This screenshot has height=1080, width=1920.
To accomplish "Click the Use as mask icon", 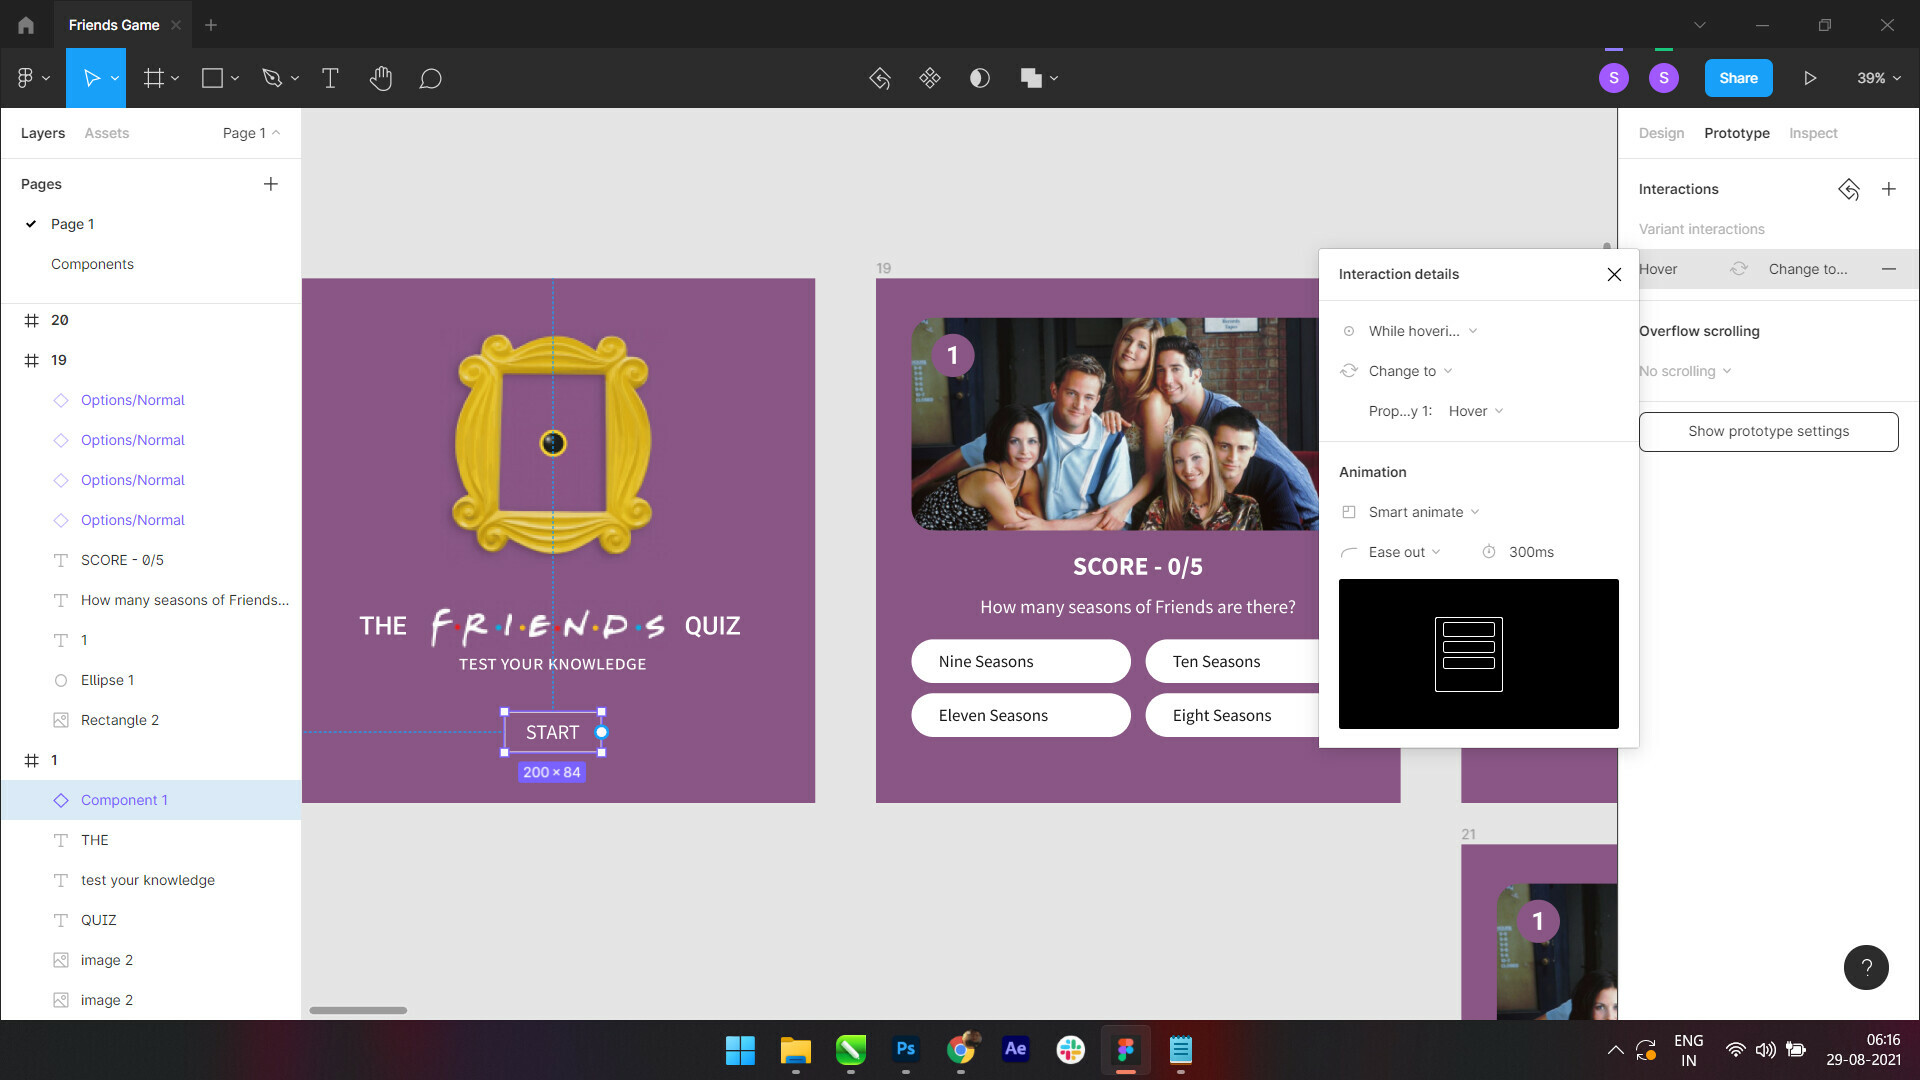I will (x=980, y=78).
